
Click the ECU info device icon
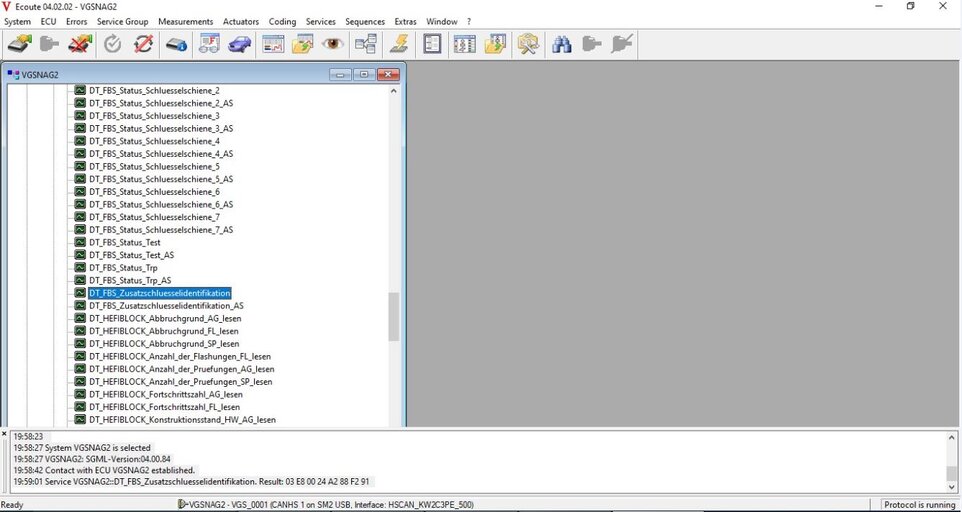tap(176, 44)
